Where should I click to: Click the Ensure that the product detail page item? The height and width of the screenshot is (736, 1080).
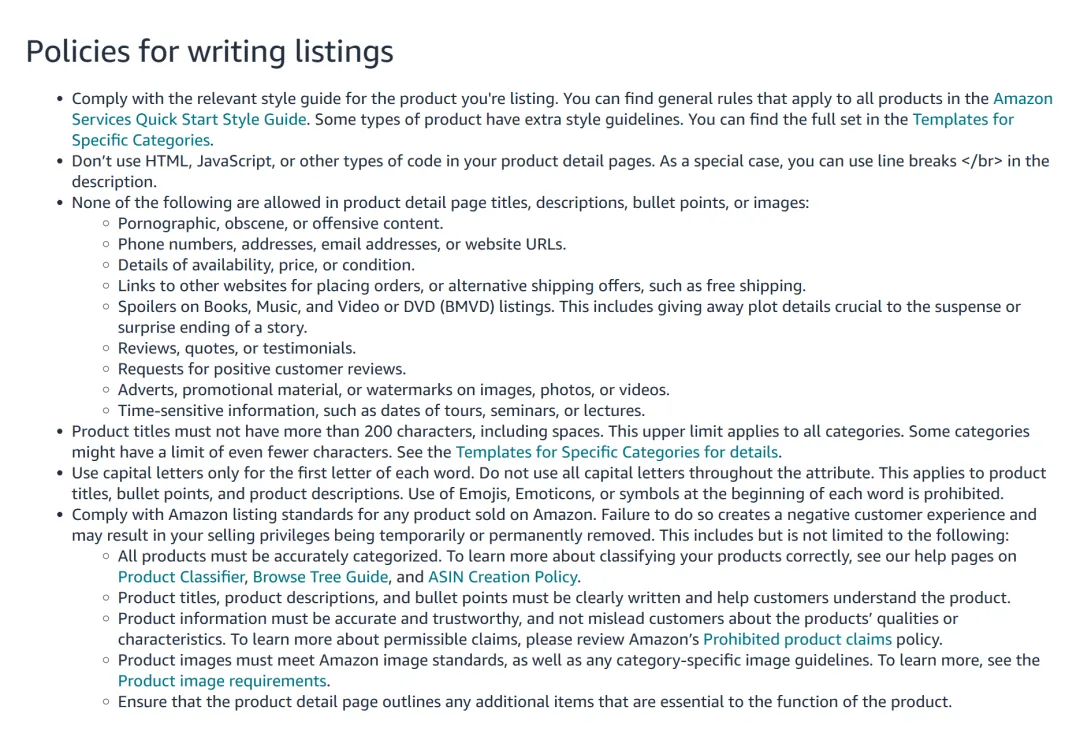coord(534,702)
